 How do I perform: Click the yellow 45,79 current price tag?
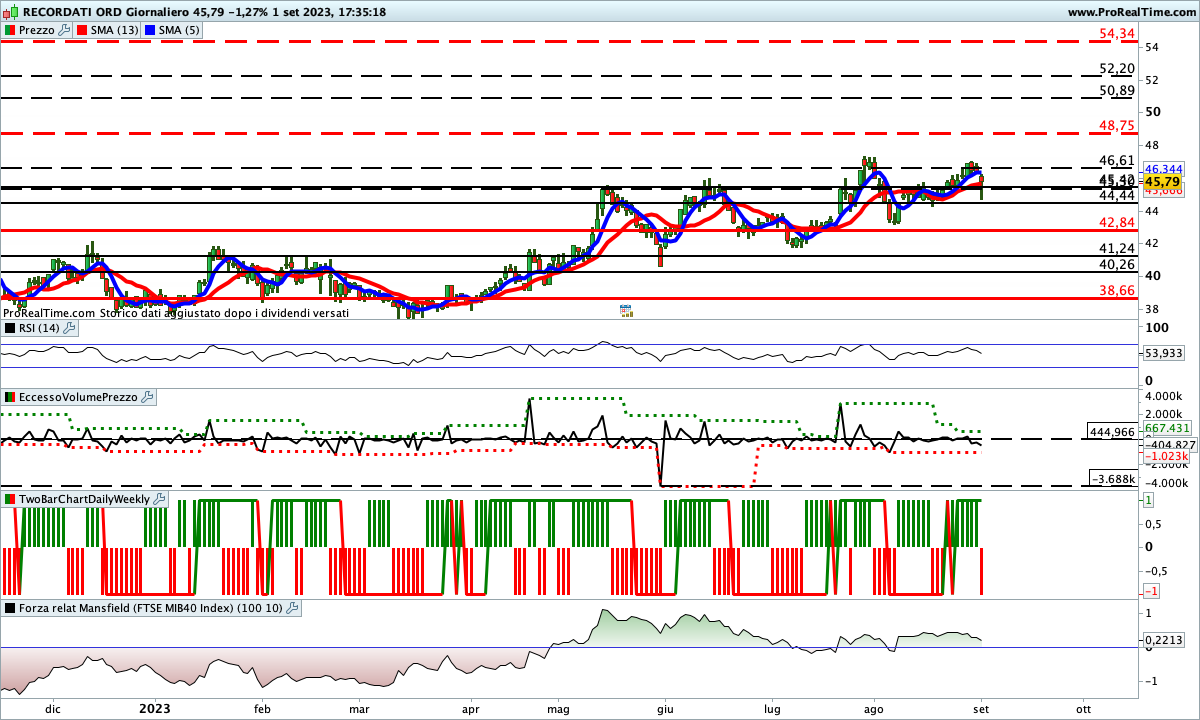[1160, 182]
